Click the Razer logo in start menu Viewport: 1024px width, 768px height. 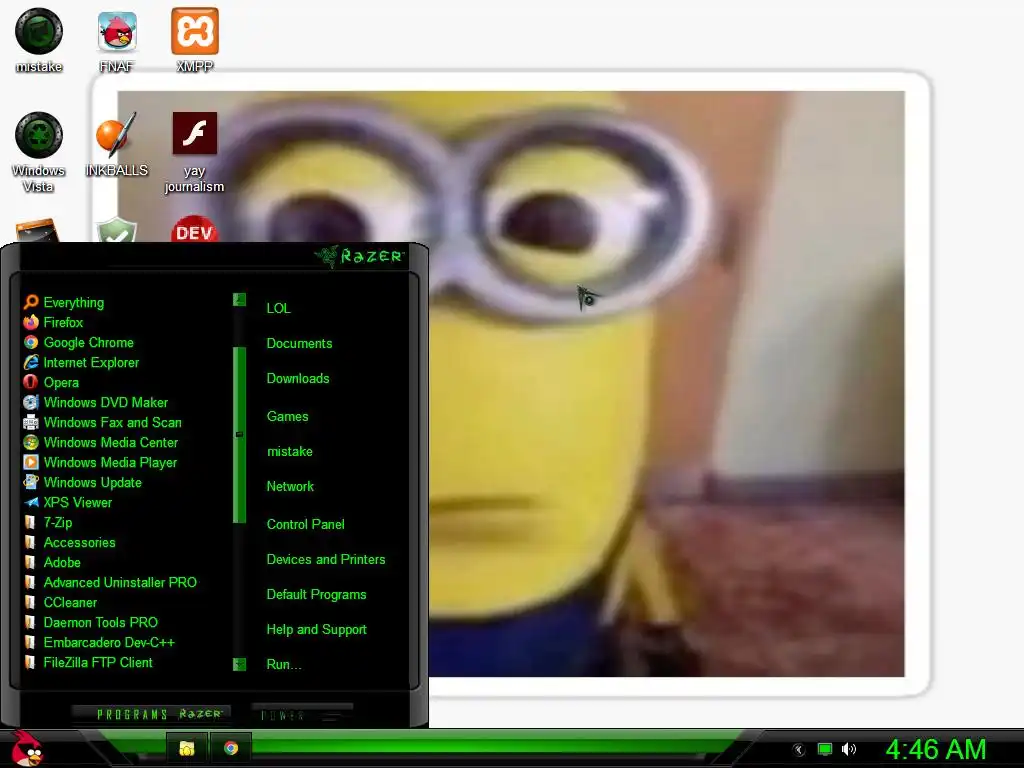tap(360, 256)
